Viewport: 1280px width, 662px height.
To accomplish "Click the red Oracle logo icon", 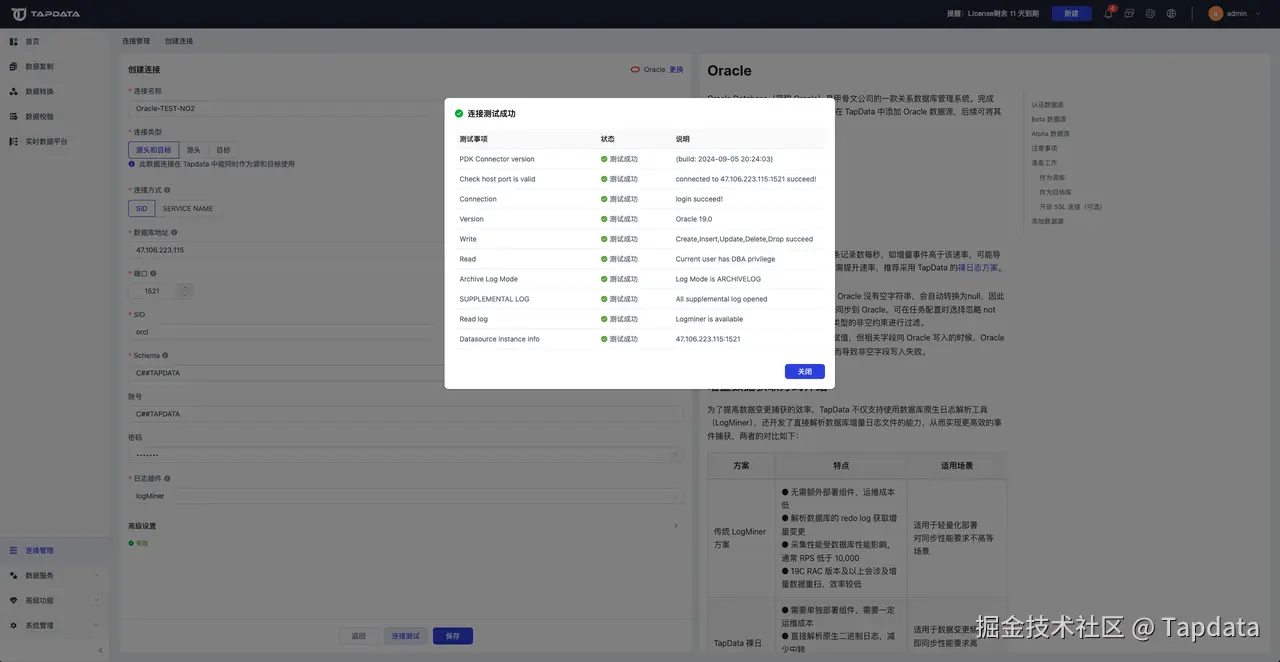I will point(635,70).
